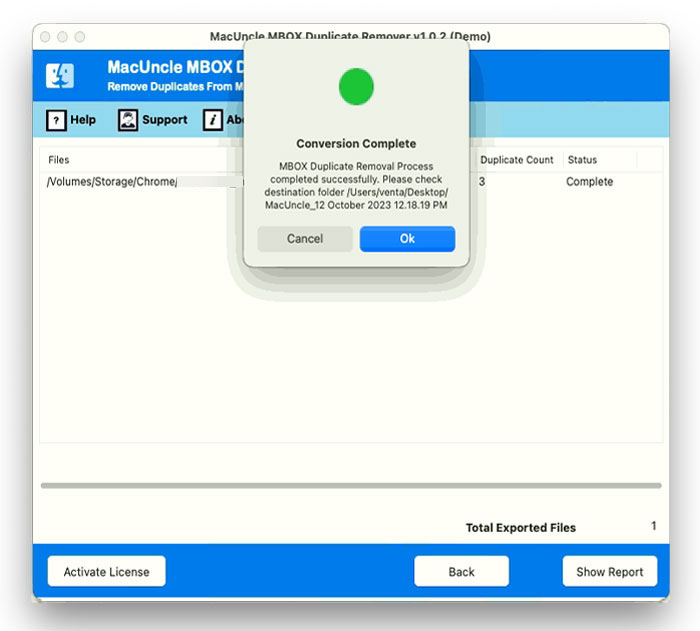
Task: Click the Total Exported Files label
Action: pyautogui.click(x=521, y=528)
